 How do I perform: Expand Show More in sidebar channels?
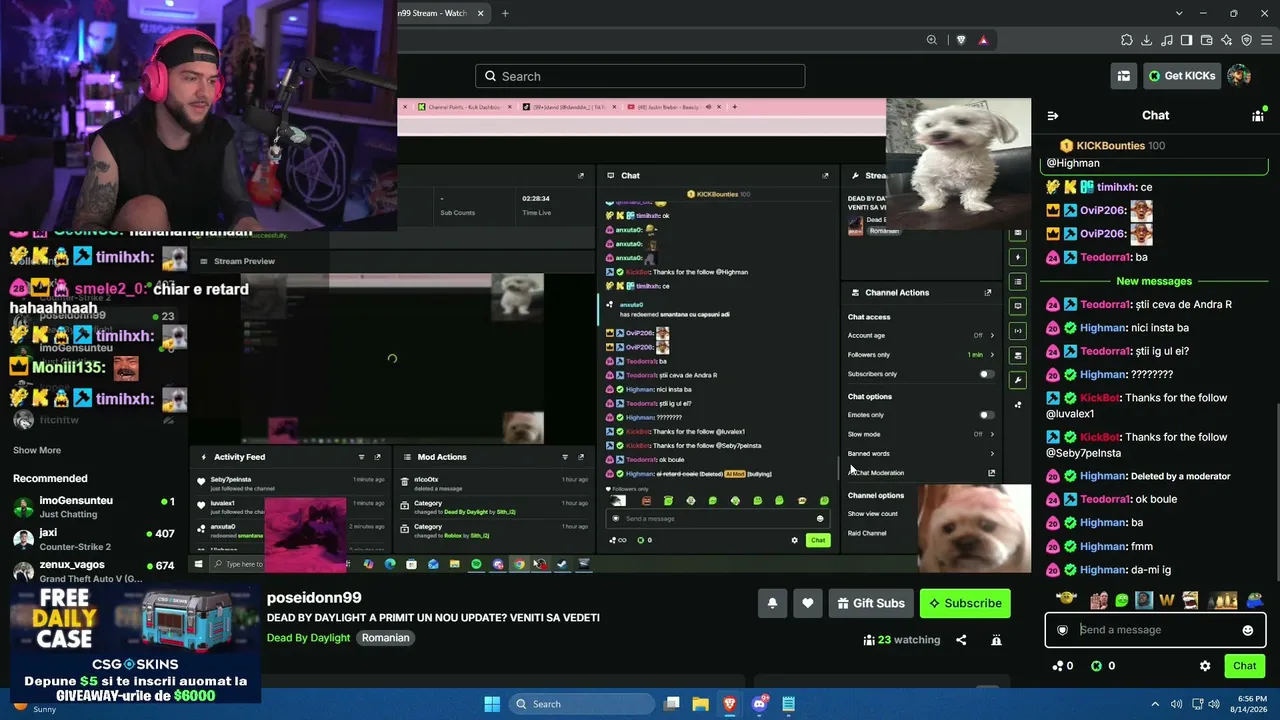click(x=37, y=451)
